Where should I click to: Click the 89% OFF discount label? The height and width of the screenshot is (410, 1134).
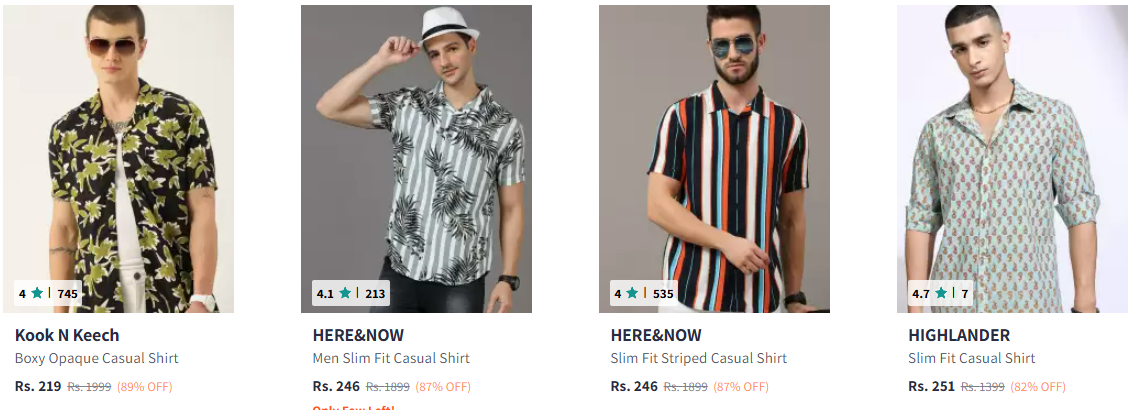tap(145, 387)
